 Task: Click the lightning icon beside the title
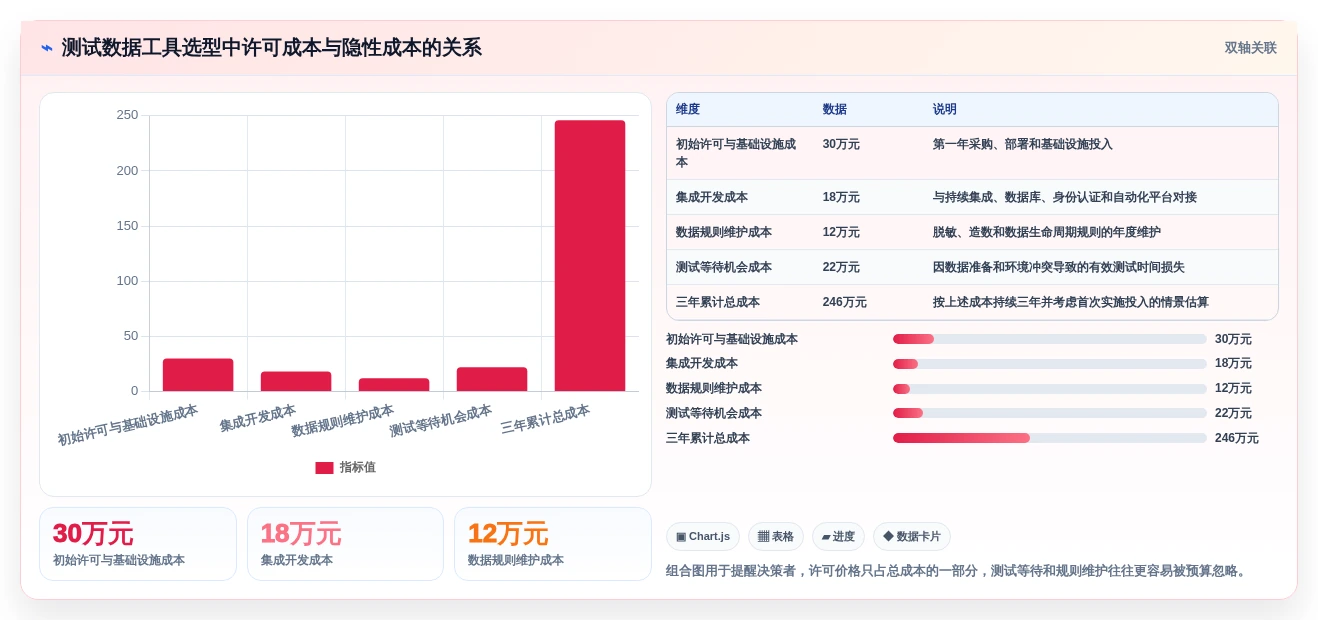[x=47, y=47]
